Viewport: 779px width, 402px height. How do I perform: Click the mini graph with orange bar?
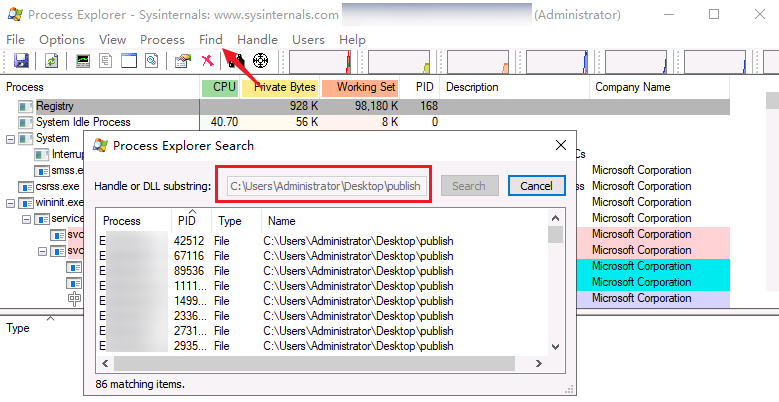click(x=478, y=62)
